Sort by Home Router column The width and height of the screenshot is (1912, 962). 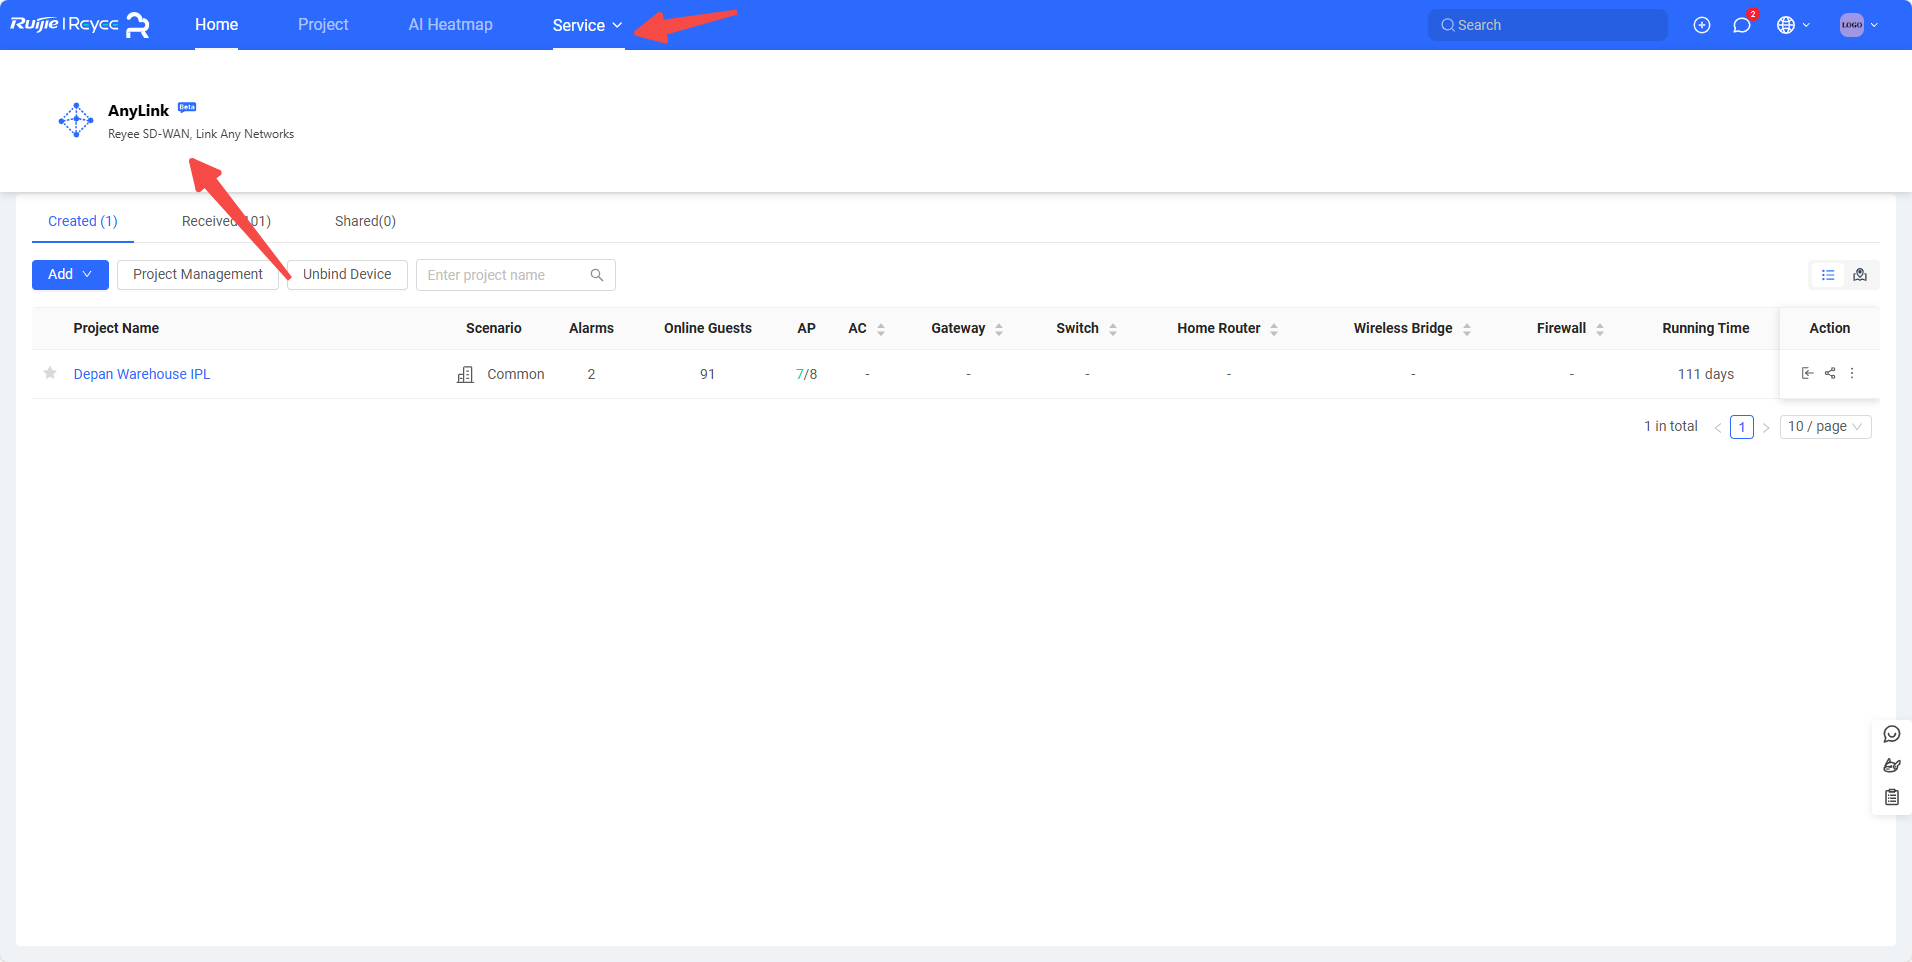pyautogui.click(x=1274, y=329)
